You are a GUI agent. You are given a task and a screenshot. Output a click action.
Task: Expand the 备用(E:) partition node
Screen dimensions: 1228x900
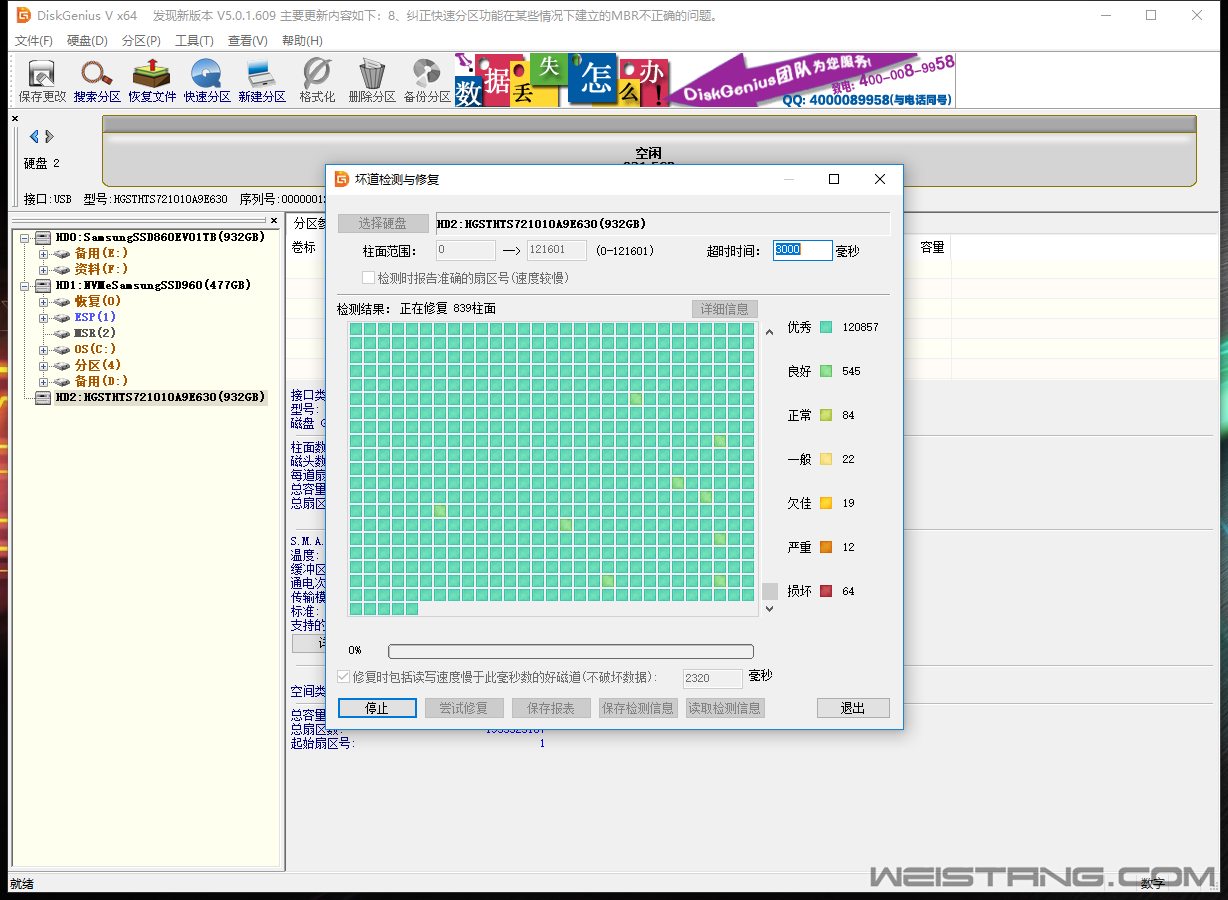(x=43, y=253)
